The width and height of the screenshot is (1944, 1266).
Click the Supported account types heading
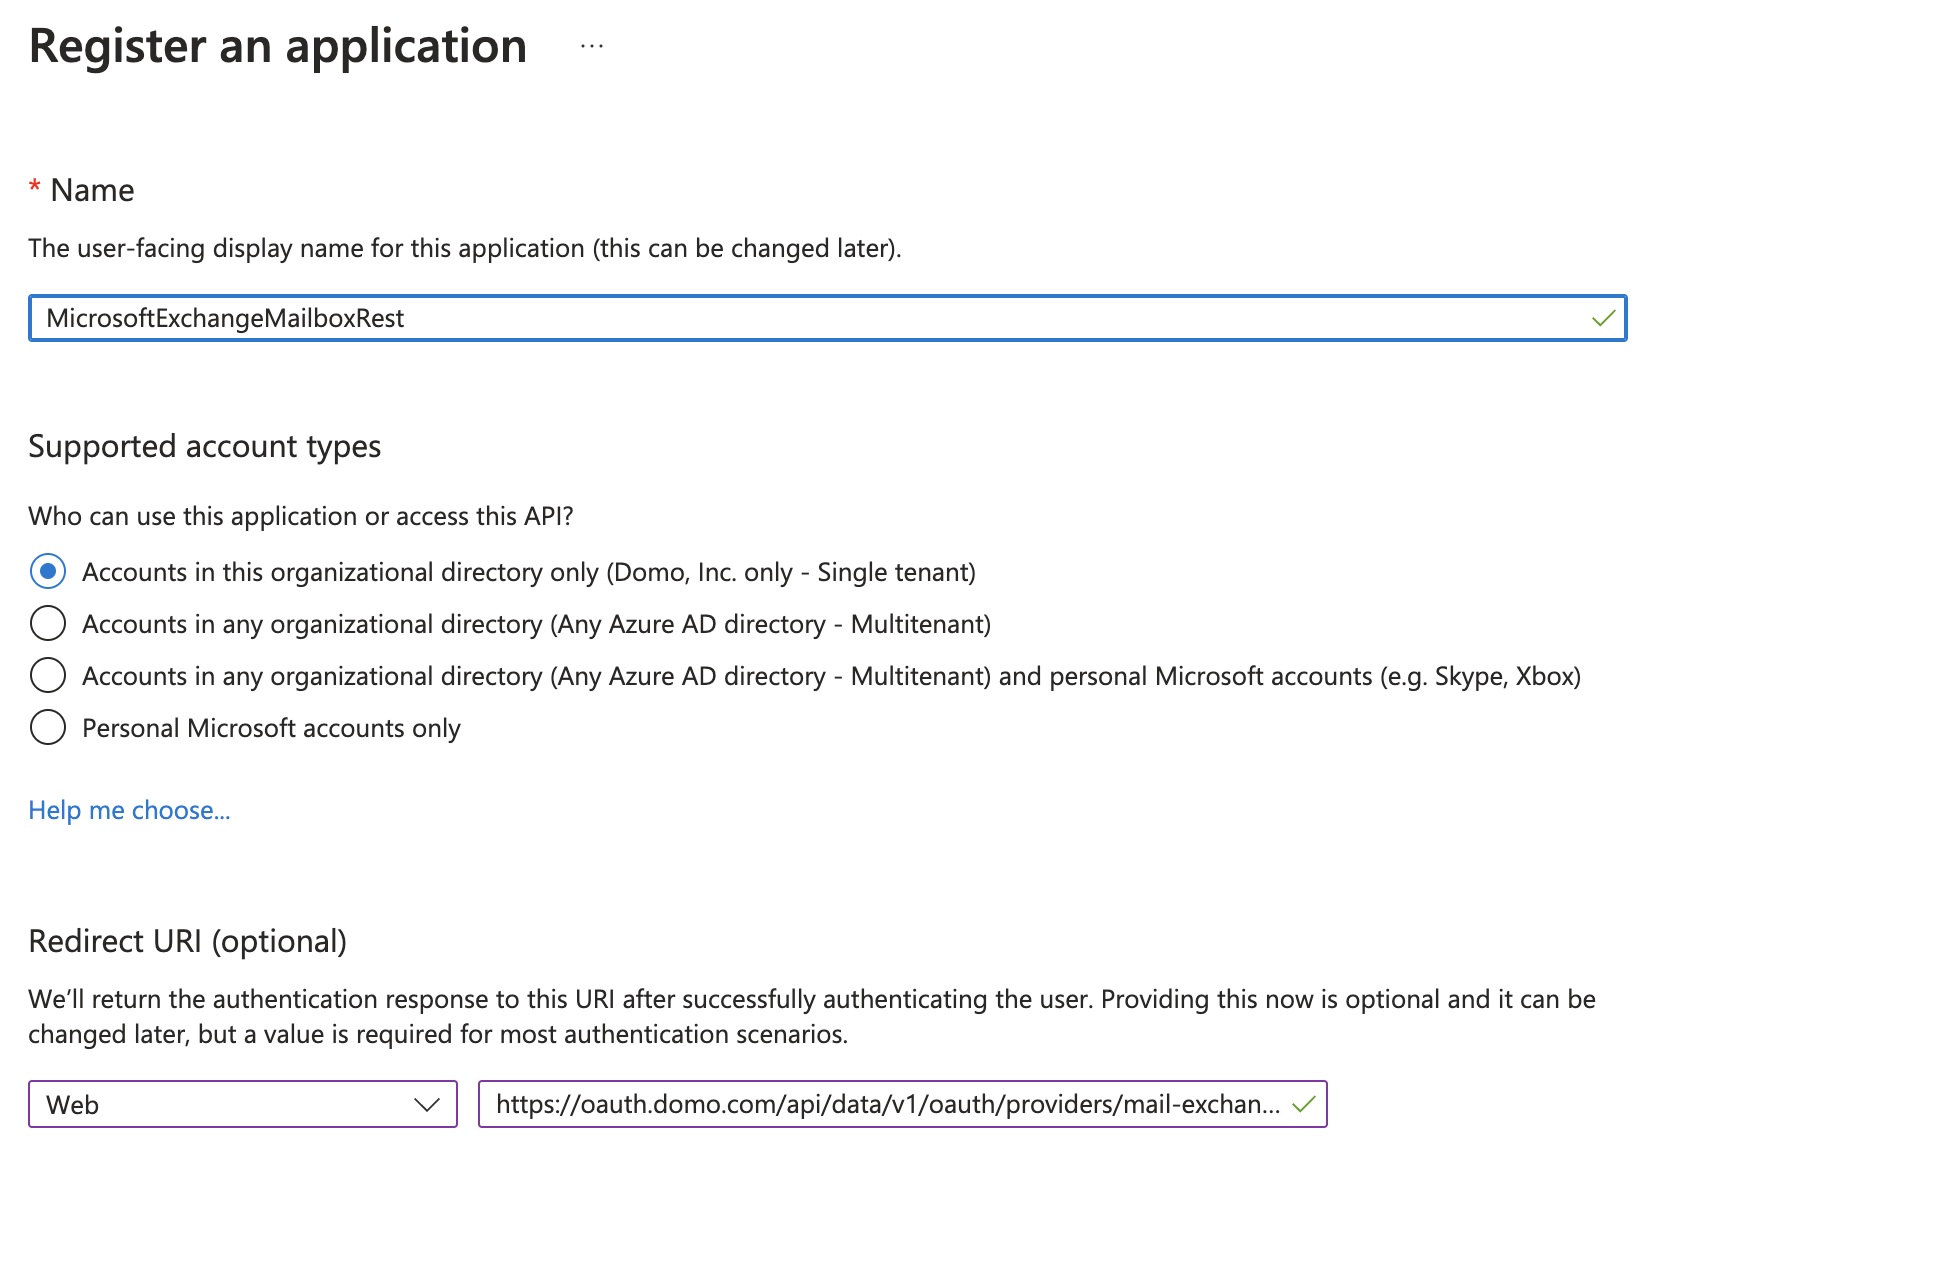[x=204, y=446]
